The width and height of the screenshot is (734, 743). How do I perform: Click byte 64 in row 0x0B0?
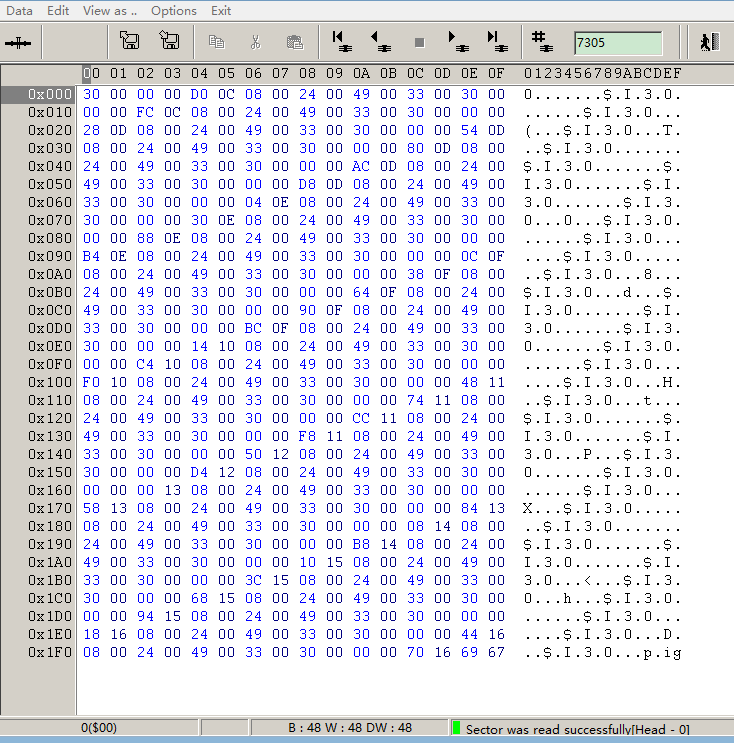click(x=361, y=292)
